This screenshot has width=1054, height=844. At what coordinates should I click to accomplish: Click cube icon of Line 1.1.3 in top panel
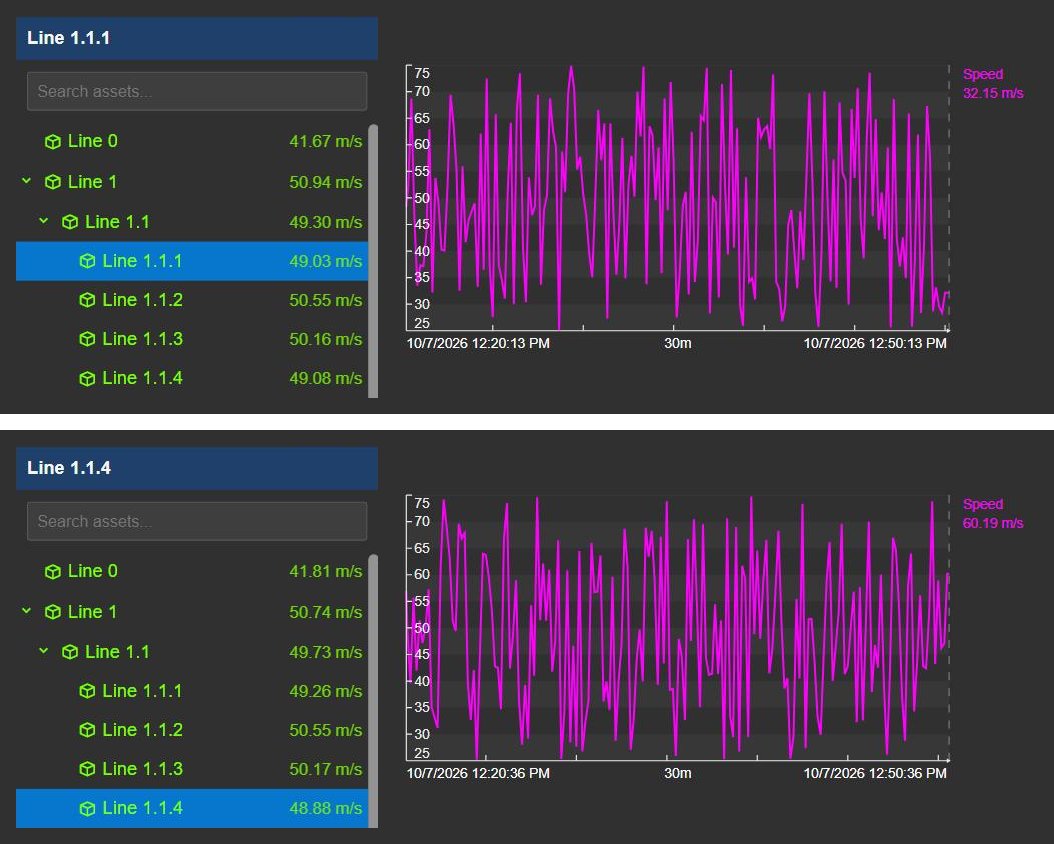coord(87,339)
